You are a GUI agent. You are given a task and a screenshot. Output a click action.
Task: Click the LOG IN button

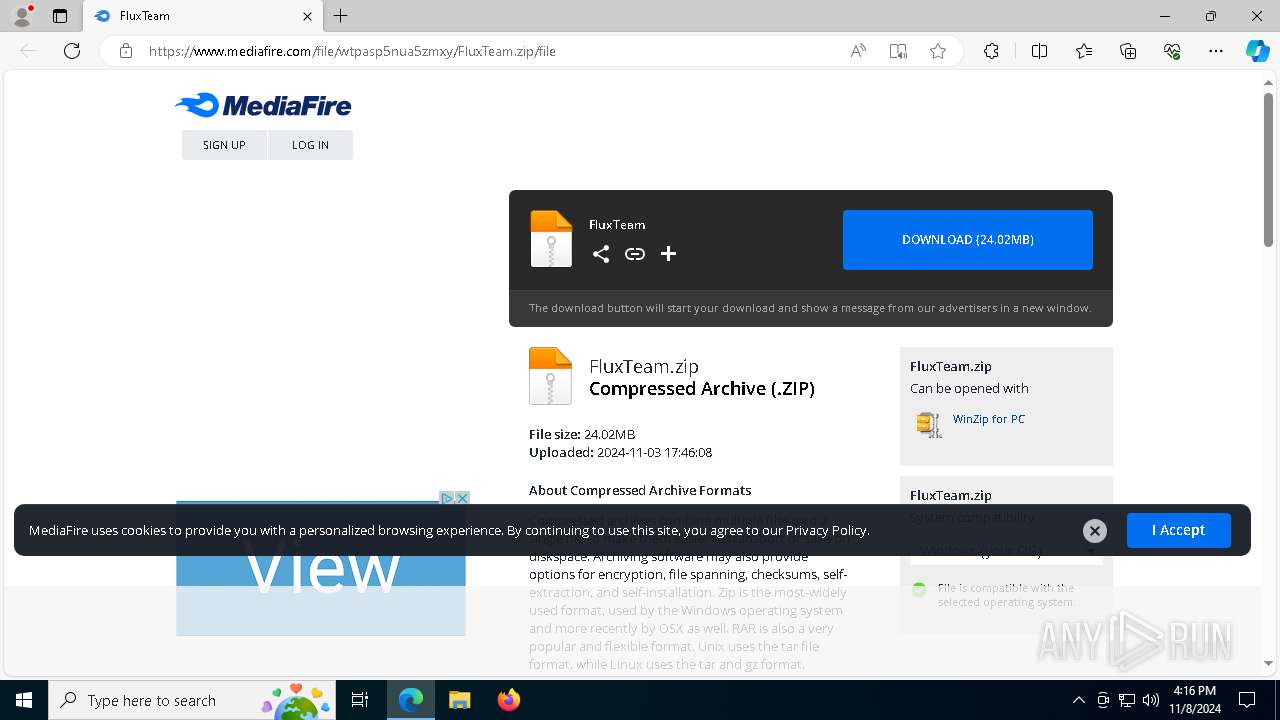pyautogui.click(x=310, y=145)
